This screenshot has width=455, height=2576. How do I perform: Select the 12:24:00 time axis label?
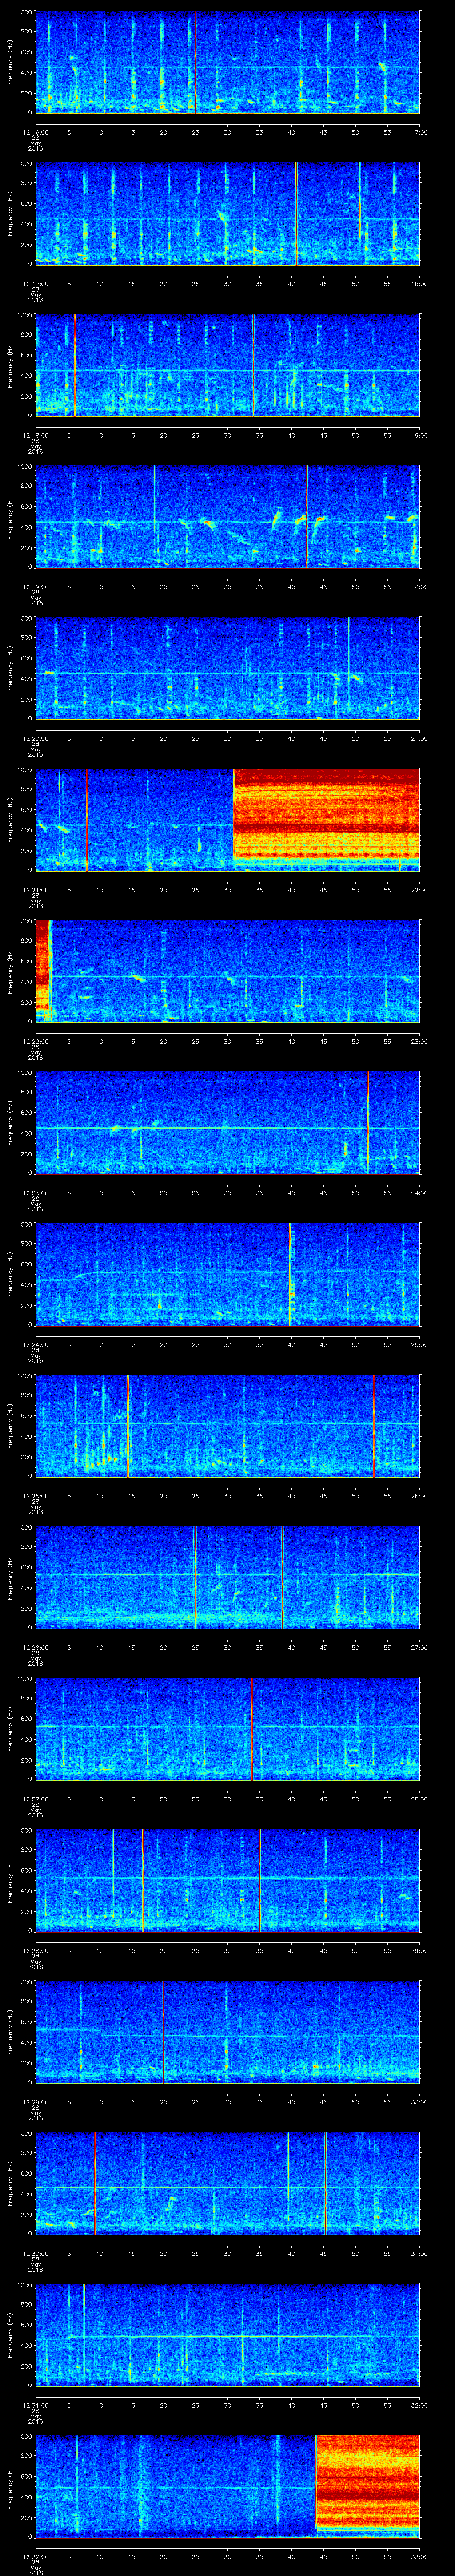coord(35,1344)
